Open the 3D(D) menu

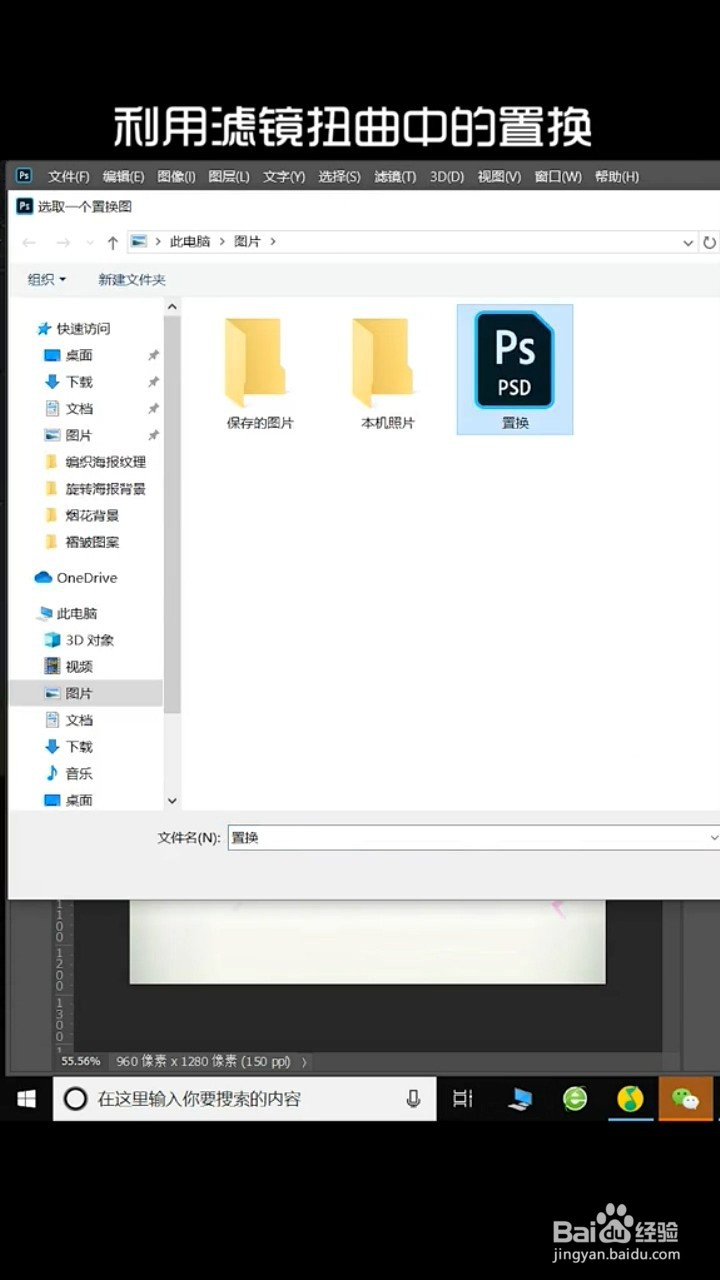point(447,177)
